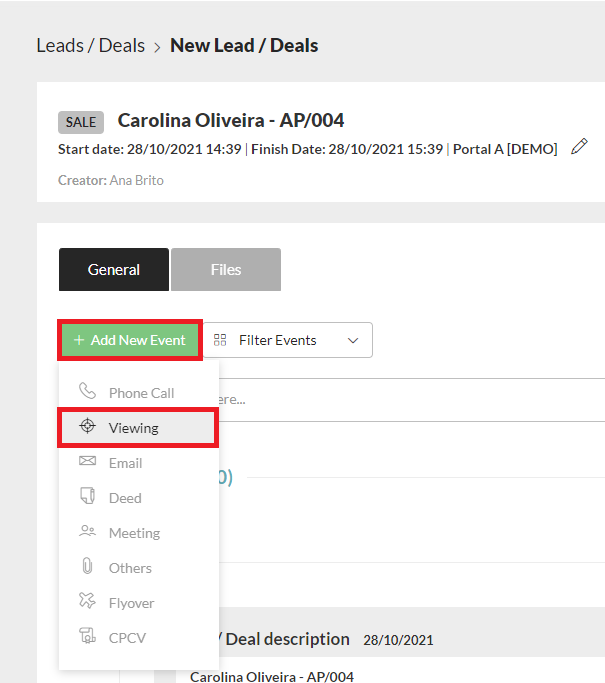
Task: Expand the Filter Events dropdown chevron
Action: [353, 340]
